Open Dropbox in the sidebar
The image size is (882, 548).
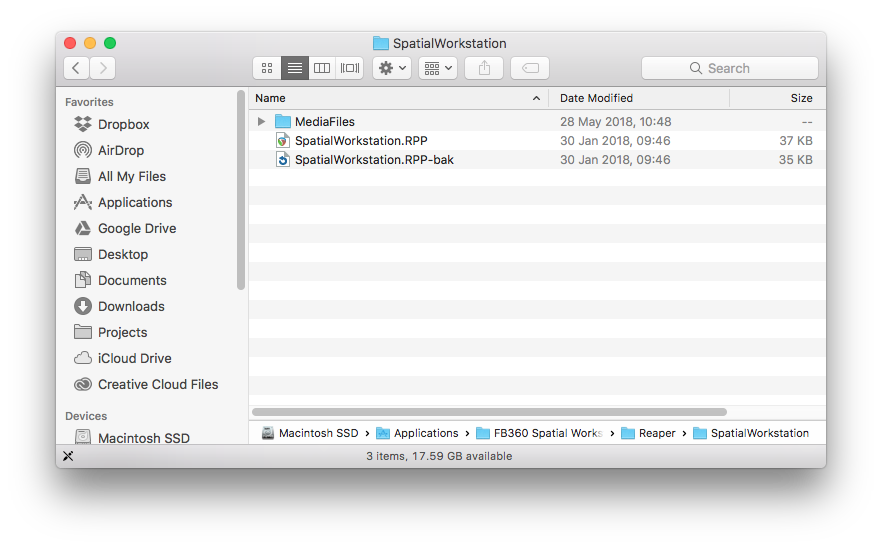point(112,124)
